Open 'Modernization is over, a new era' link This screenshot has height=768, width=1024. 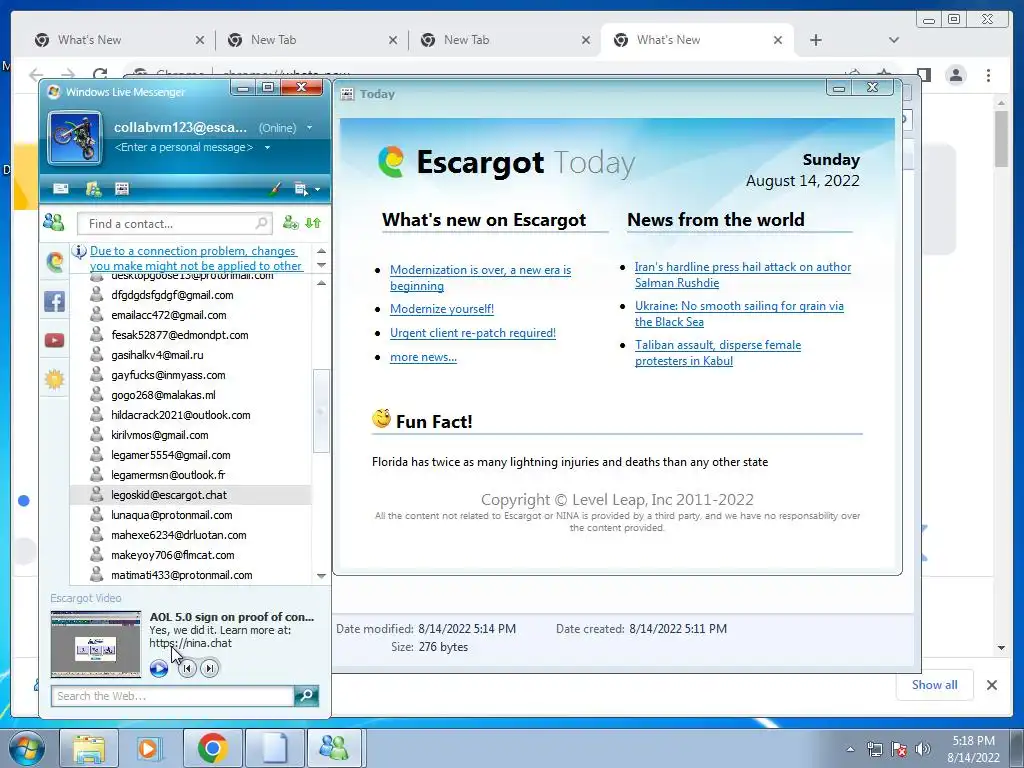pos(480,278)
